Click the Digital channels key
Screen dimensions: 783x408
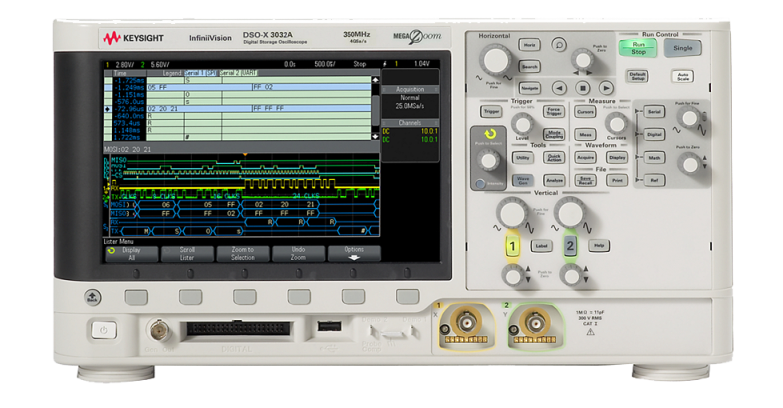pos(654,135)
